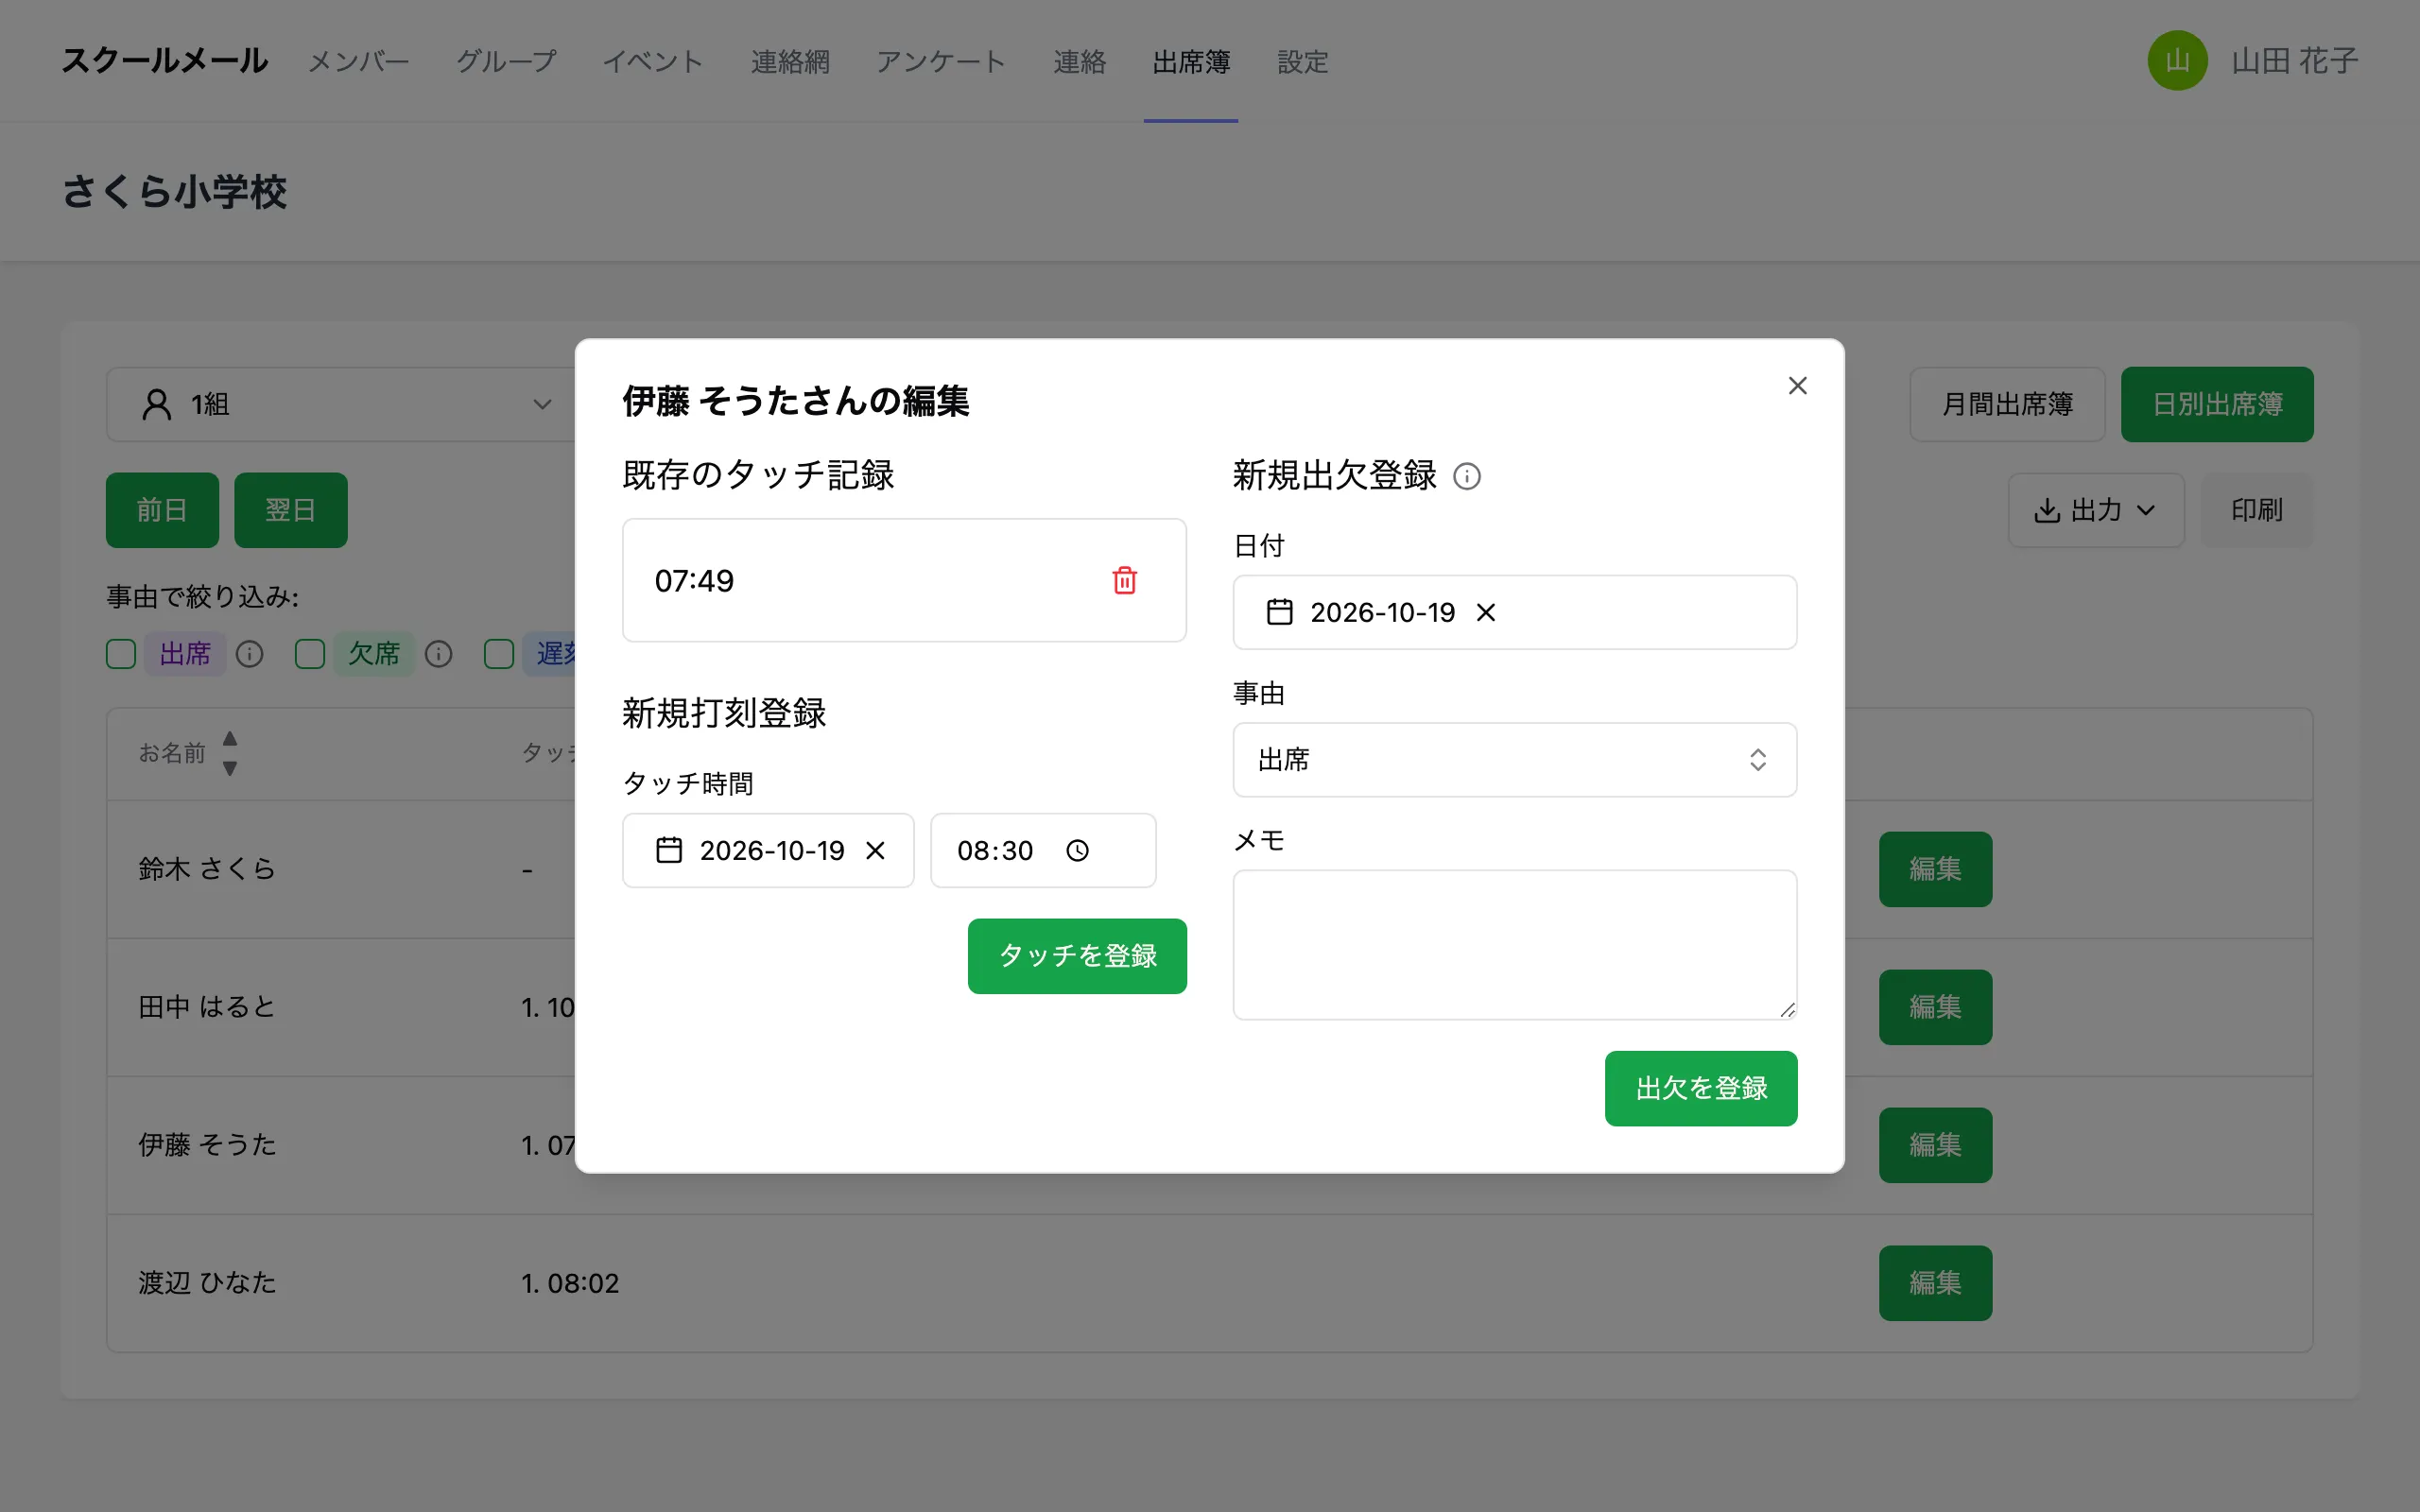This screenshot has width=2420, height=1512.
Task: Click the 田中 はると name cell
Action: 207,1007
